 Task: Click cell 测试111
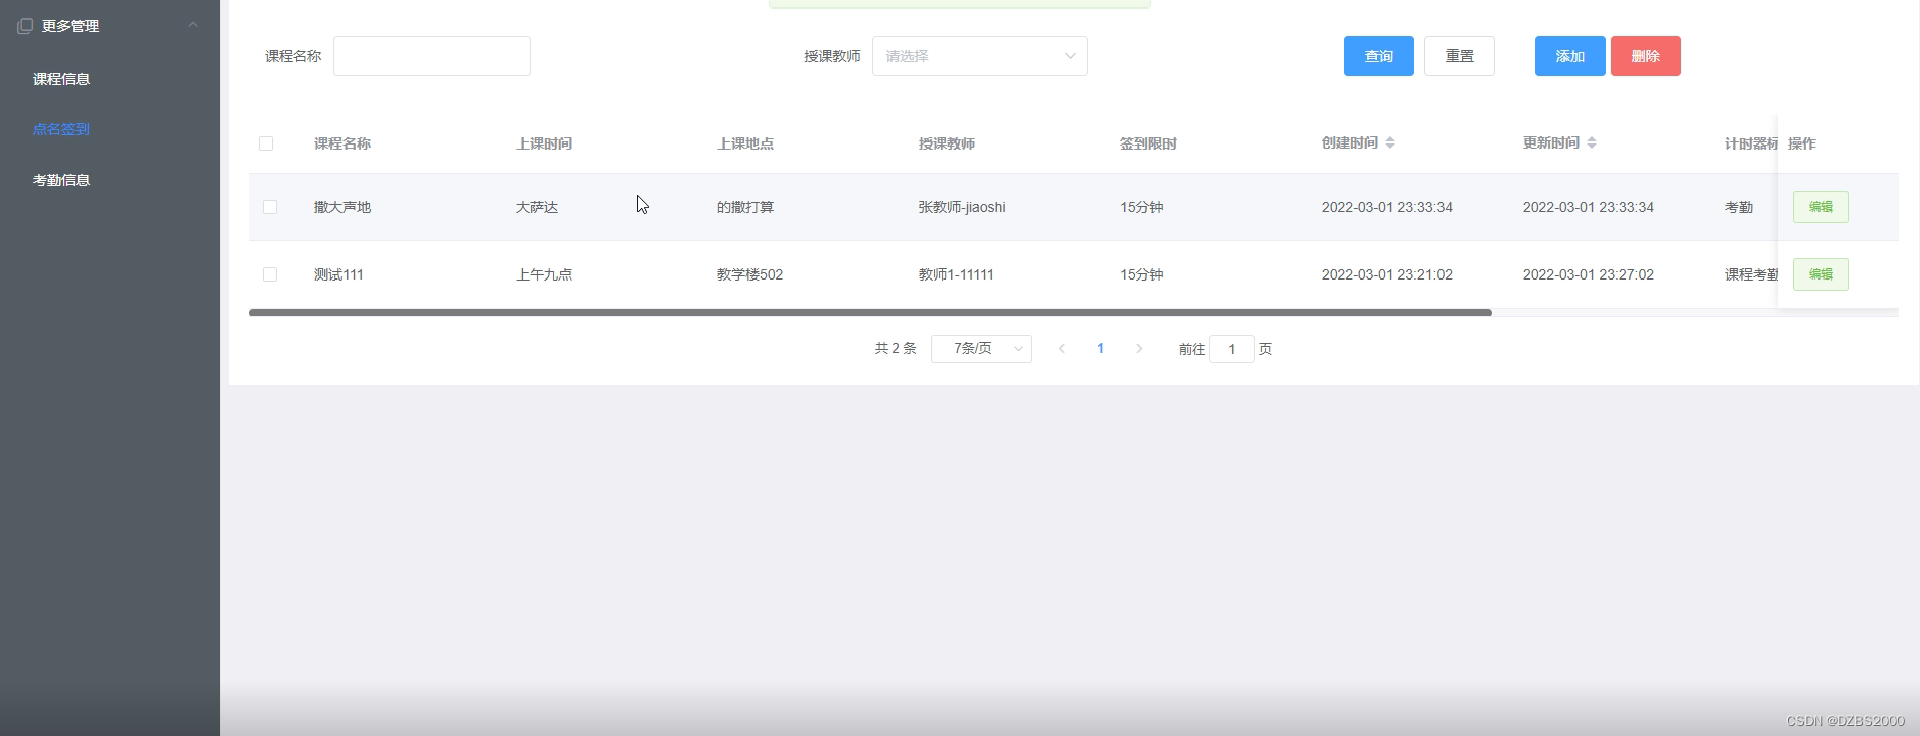coord(339,274)
